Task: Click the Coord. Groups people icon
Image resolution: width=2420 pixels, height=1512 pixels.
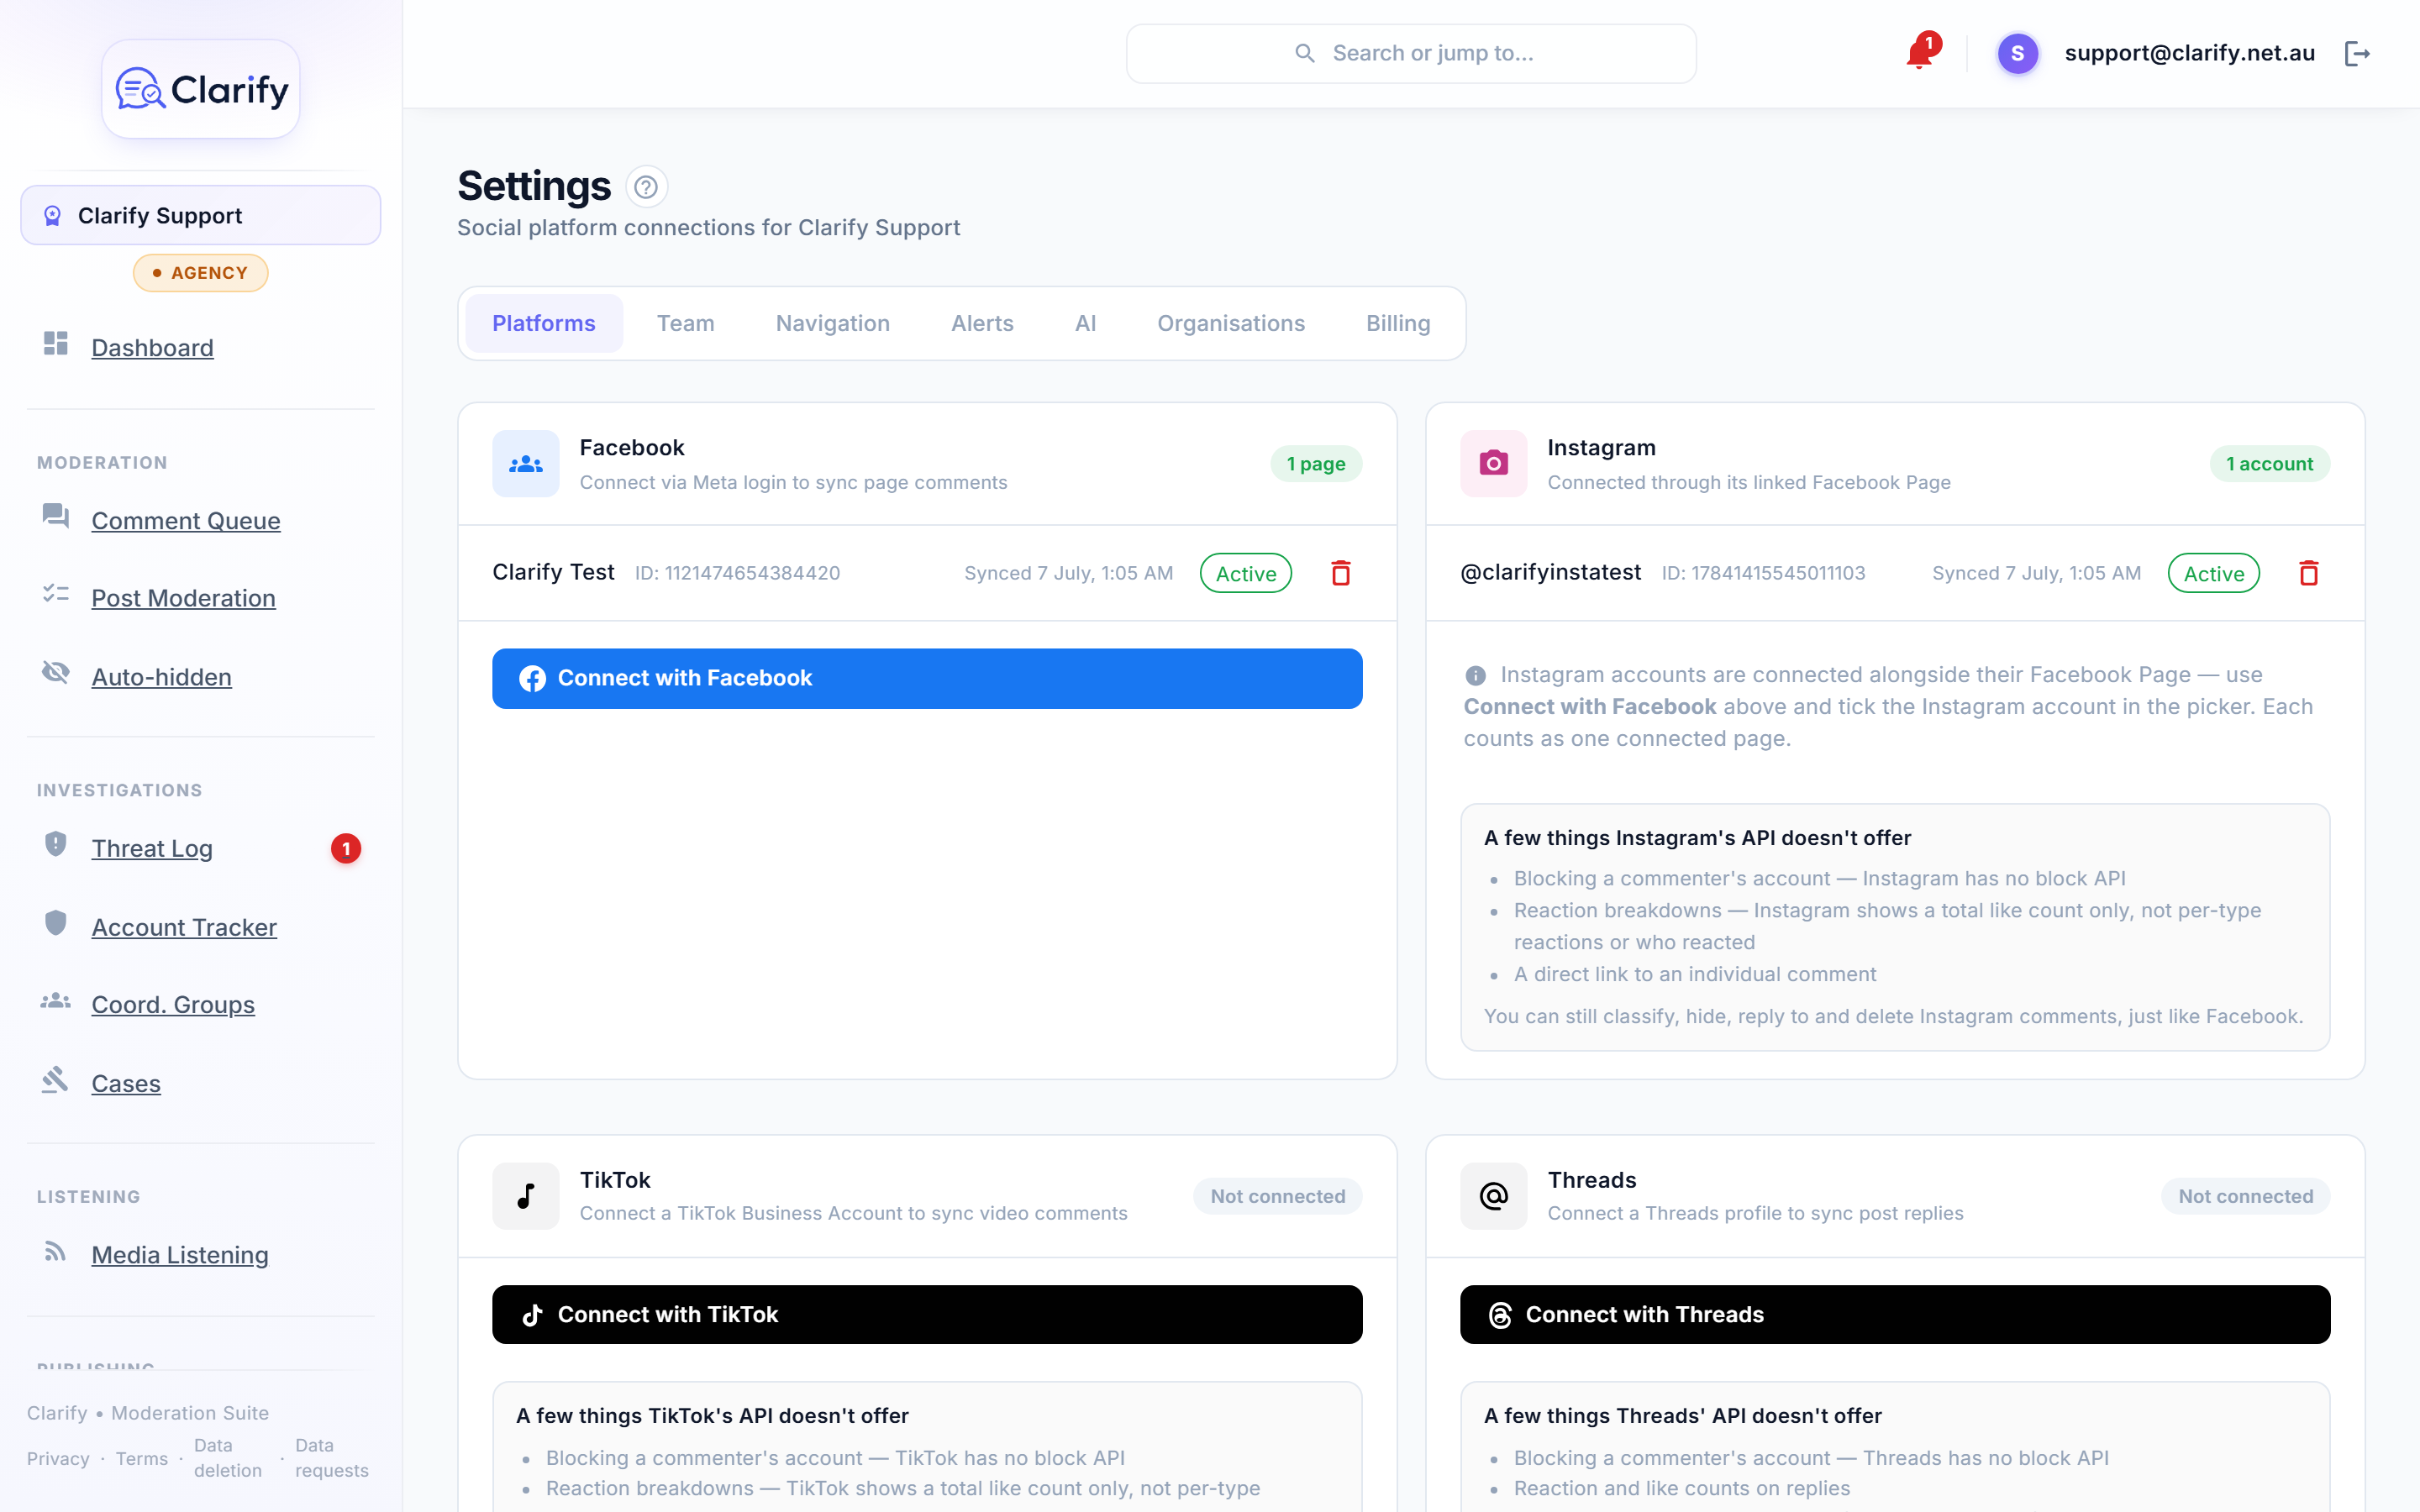Action: coord(56,1001)
